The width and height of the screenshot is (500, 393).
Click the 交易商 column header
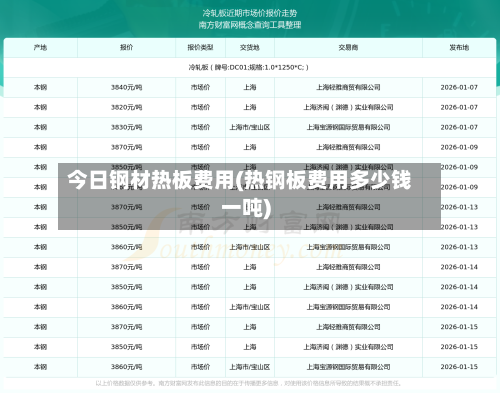348,47
